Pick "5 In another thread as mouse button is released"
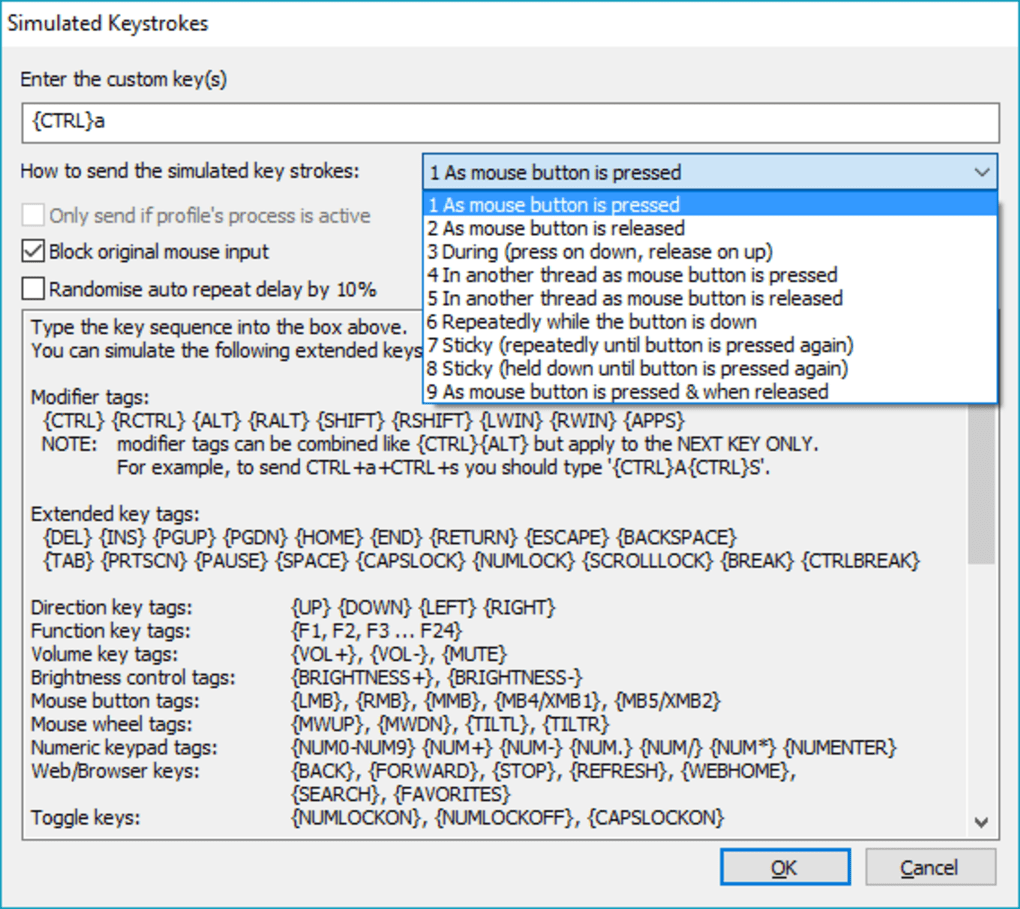Image resolution: width=1020 pixels, height=909 pixels. [x=602, y=297]
